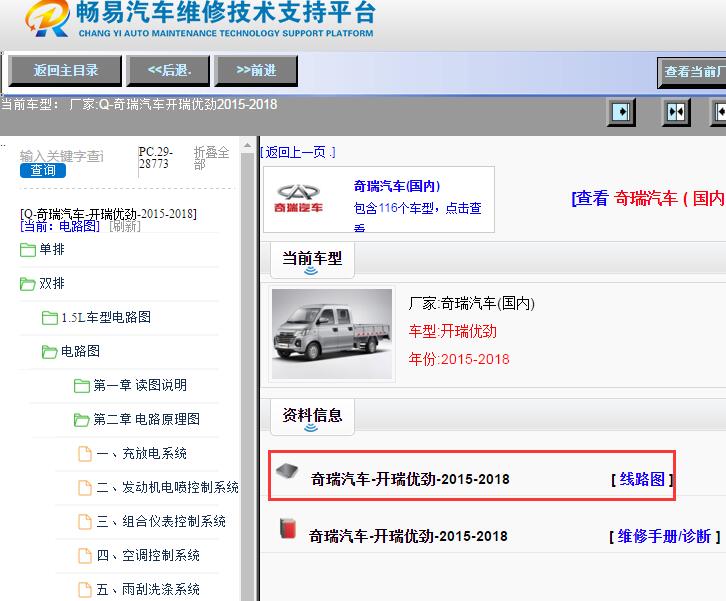Viewport: 726px width, 601px height.
Task: Click [查看 奇瑞汽车(国内 link at right
Action: pyautogui.click(x=648, y=199)
